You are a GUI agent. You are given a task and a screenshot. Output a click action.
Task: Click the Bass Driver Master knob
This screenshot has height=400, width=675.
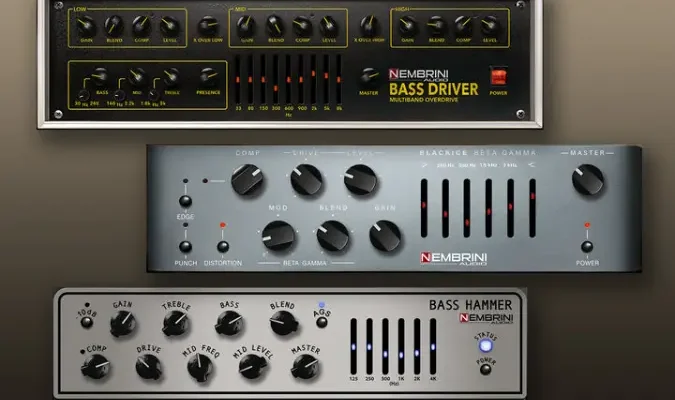tap(370, 76)
